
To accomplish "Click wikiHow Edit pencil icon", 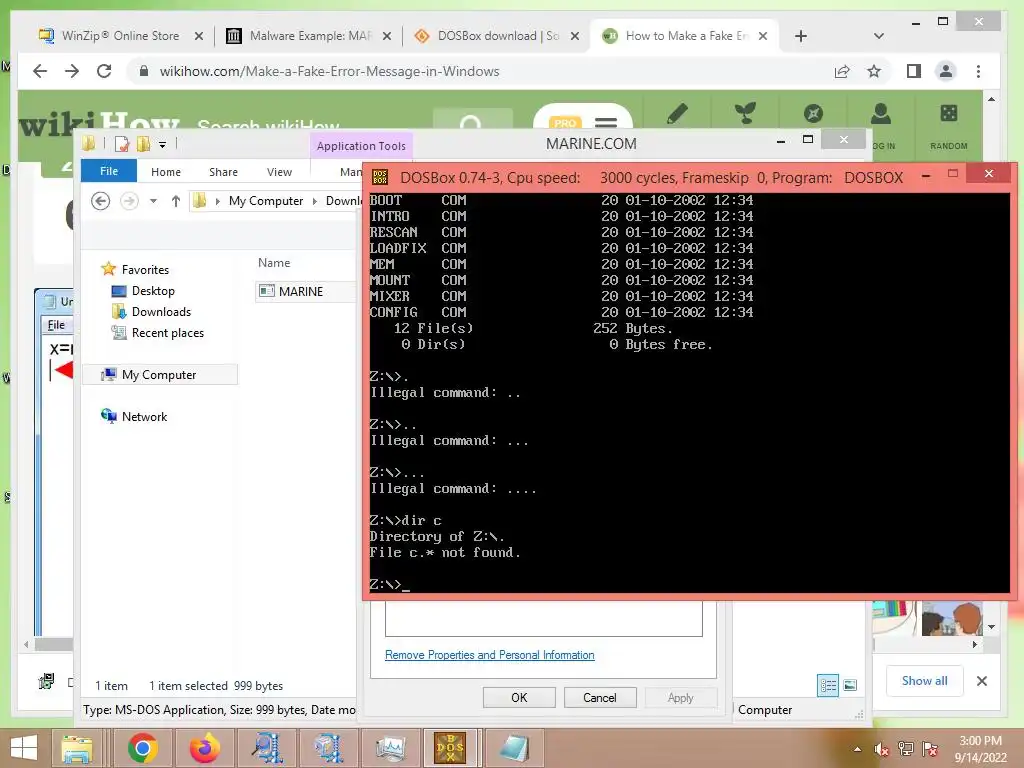I will tap(677, 114).
